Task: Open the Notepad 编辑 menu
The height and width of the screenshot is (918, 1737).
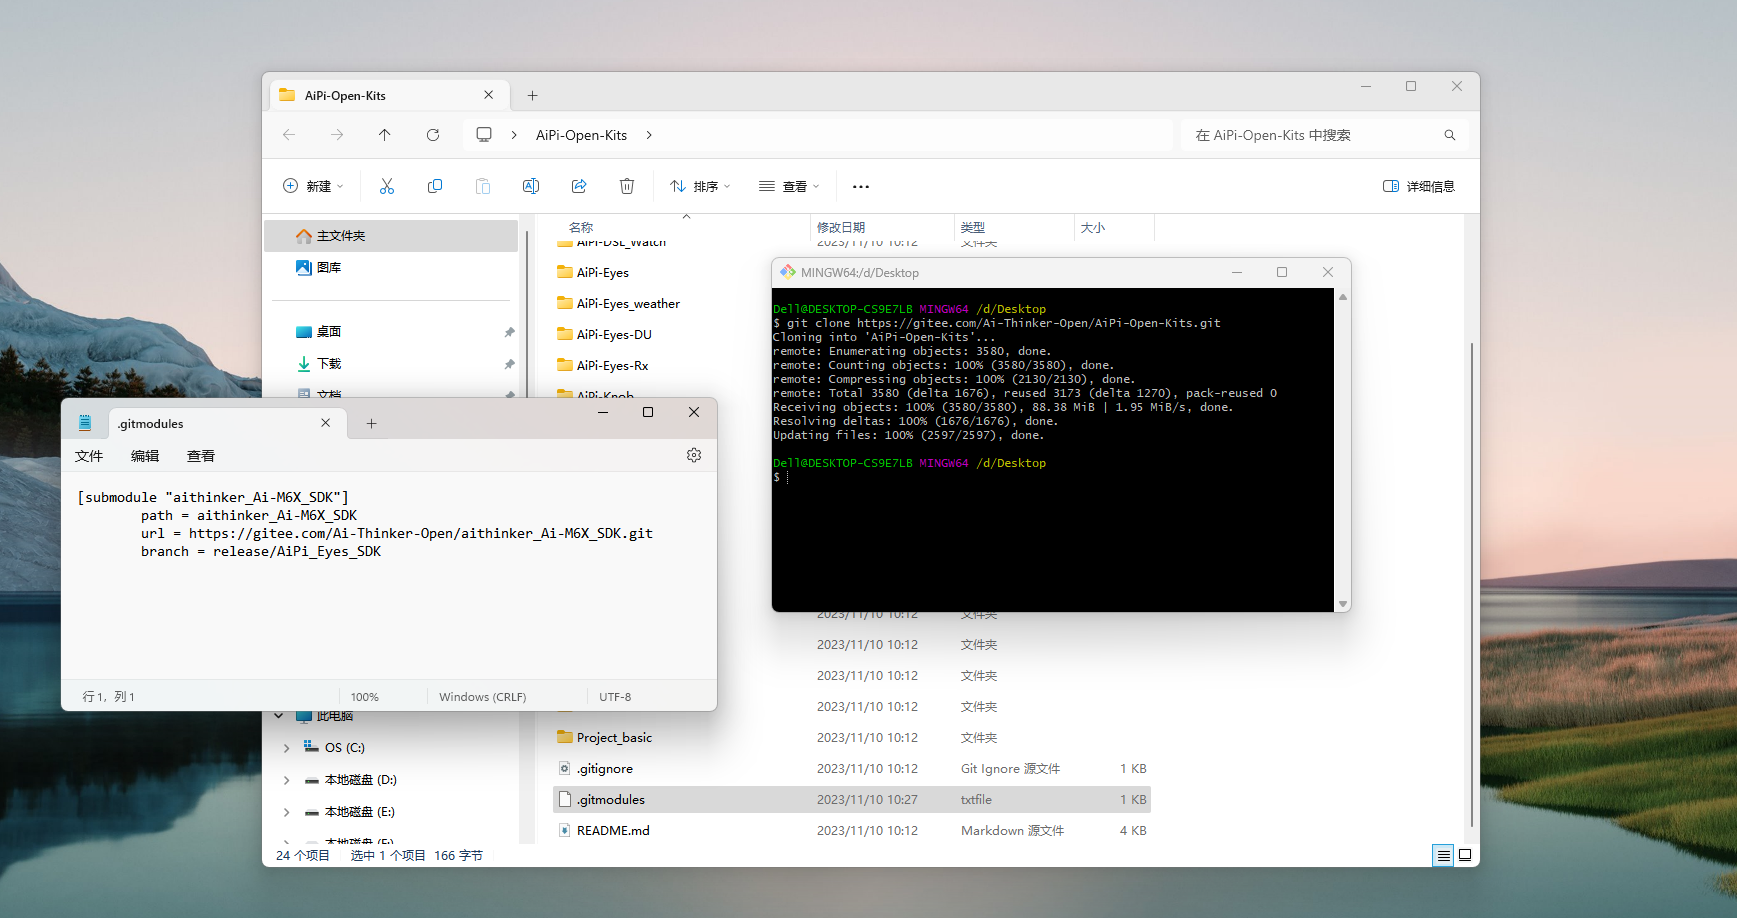Action: click(145, 456)
